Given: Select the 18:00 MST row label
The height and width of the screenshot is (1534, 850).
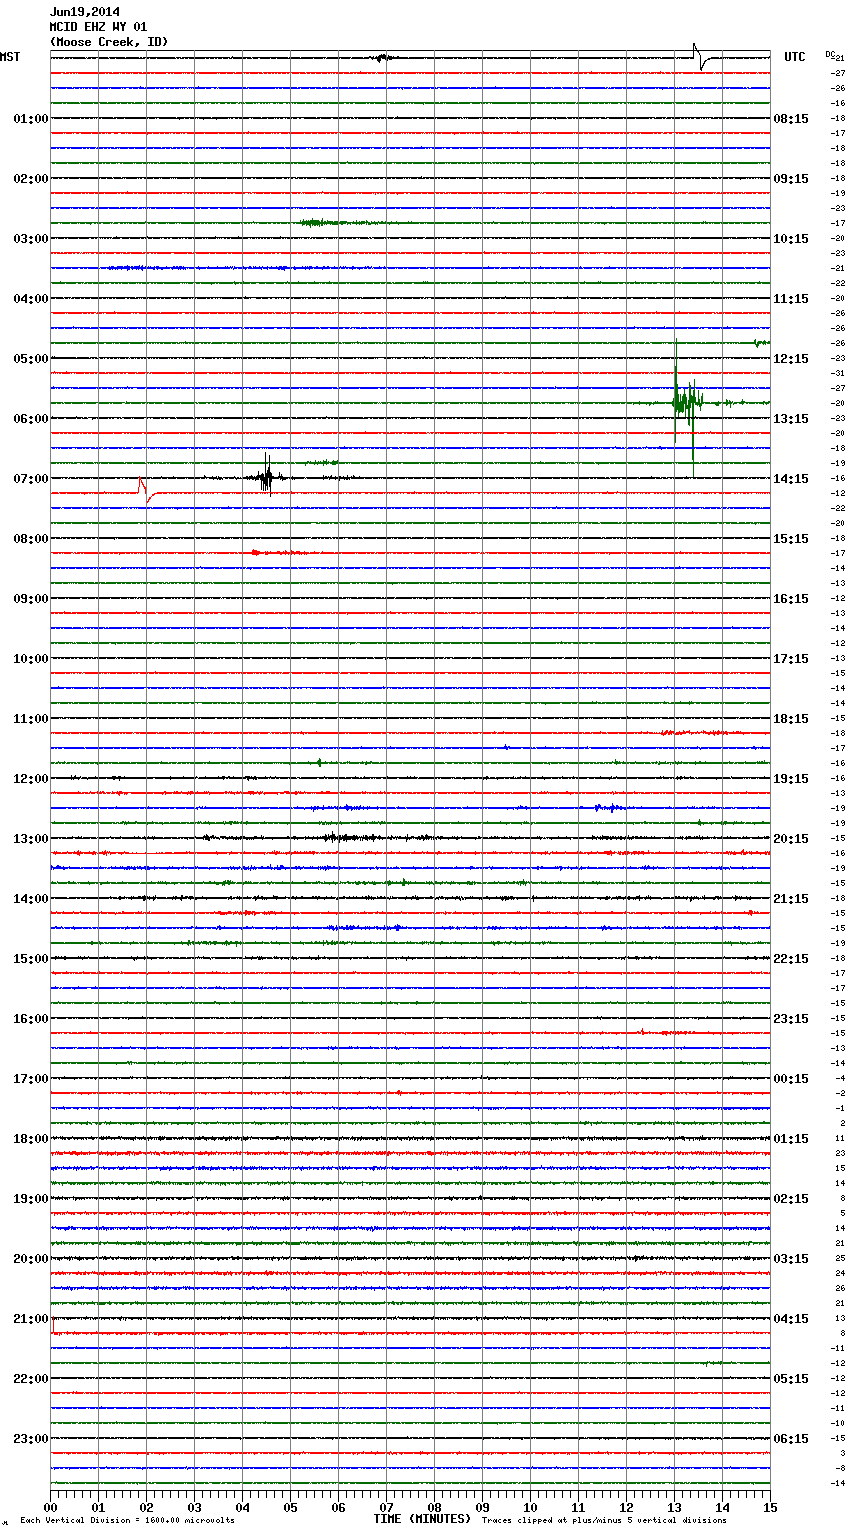Looking at the screenshot, I should tap(31, 1139).
